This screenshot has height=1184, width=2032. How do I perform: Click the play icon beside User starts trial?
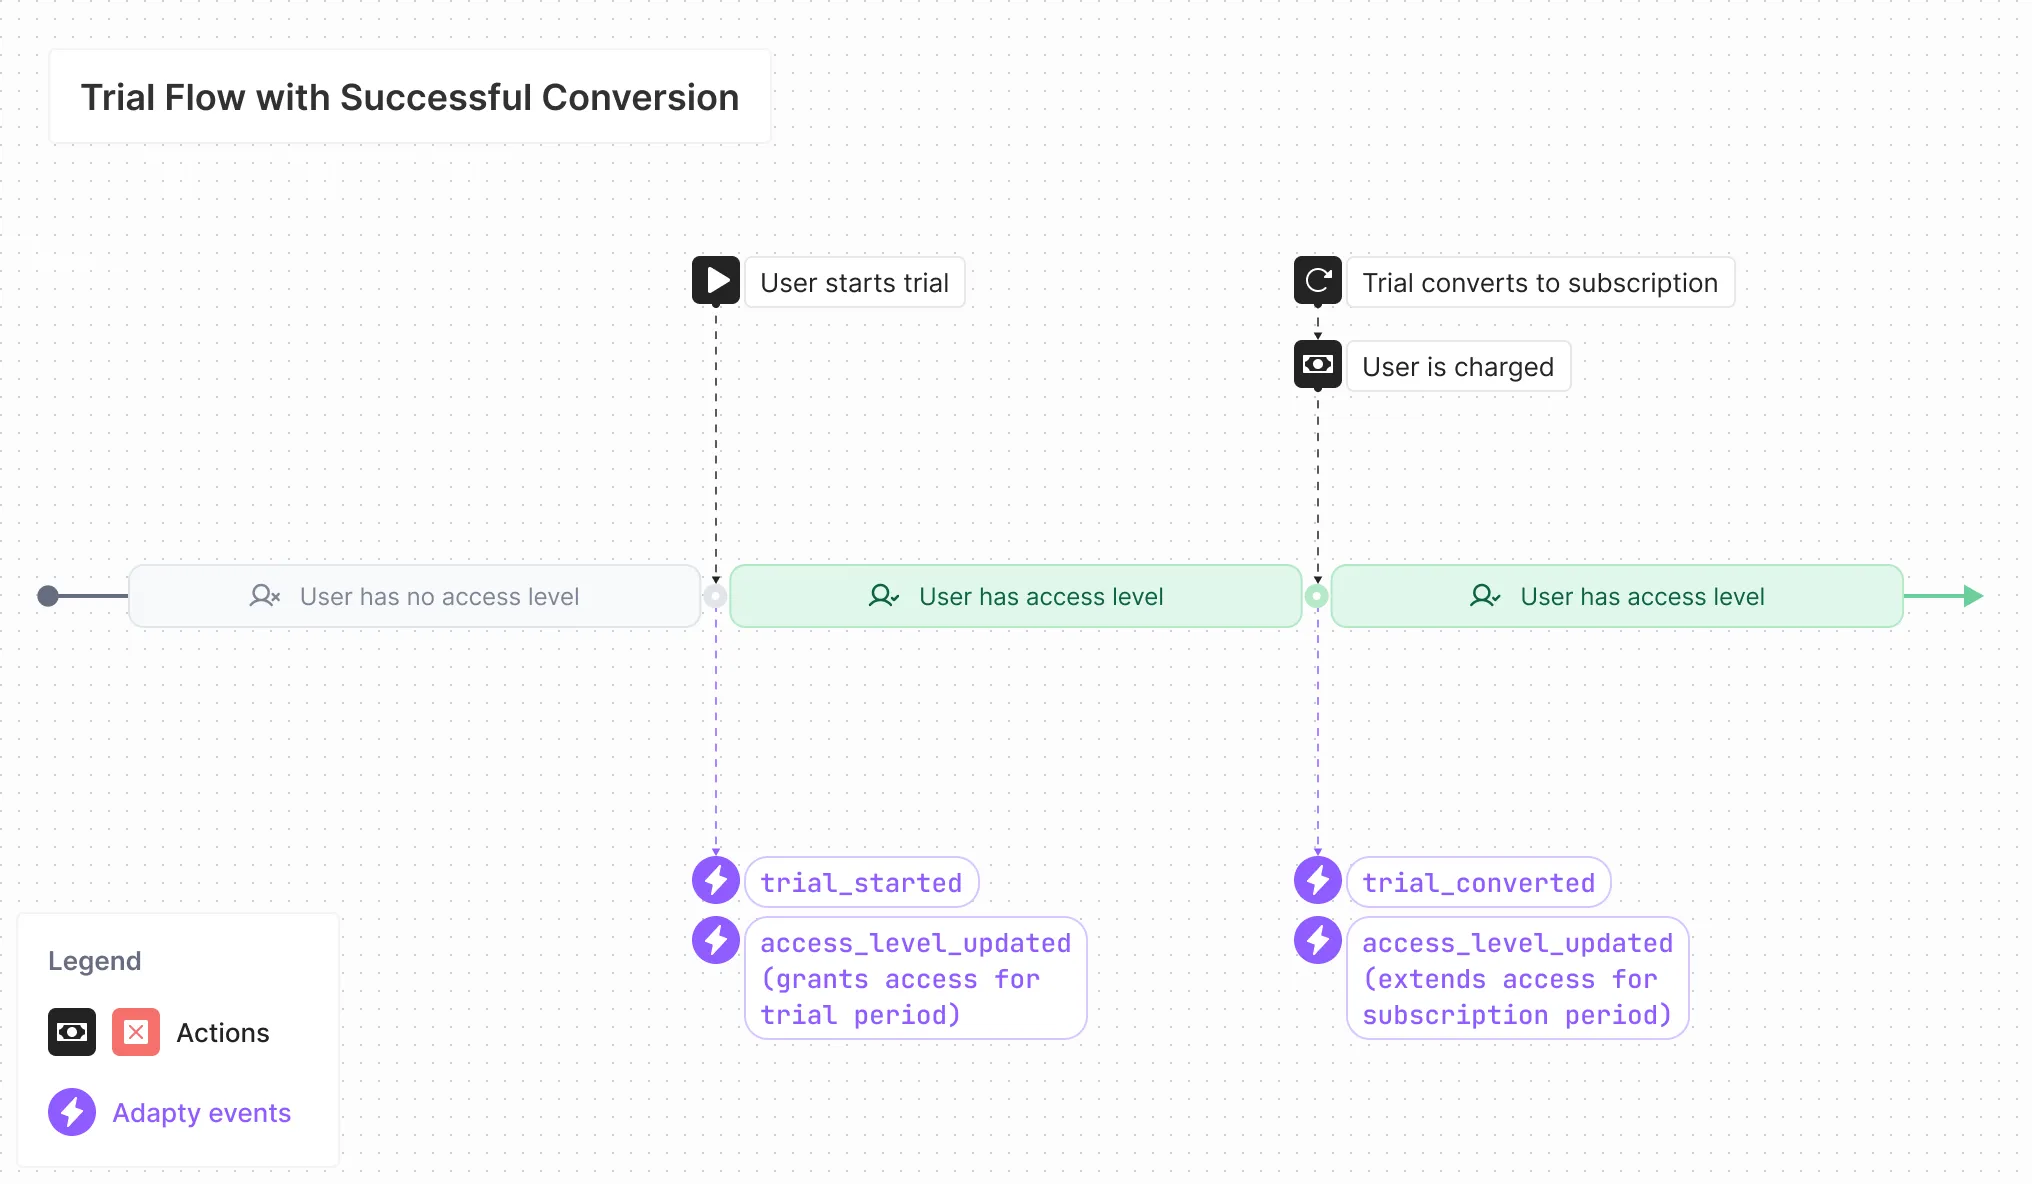click(x=716, y=280)
